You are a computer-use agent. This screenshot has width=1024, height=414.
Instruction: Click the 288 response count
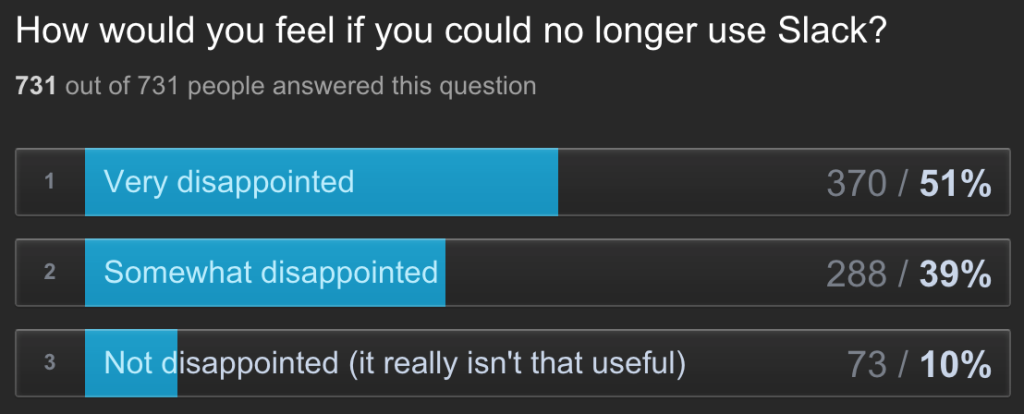[x=857, y=274]
